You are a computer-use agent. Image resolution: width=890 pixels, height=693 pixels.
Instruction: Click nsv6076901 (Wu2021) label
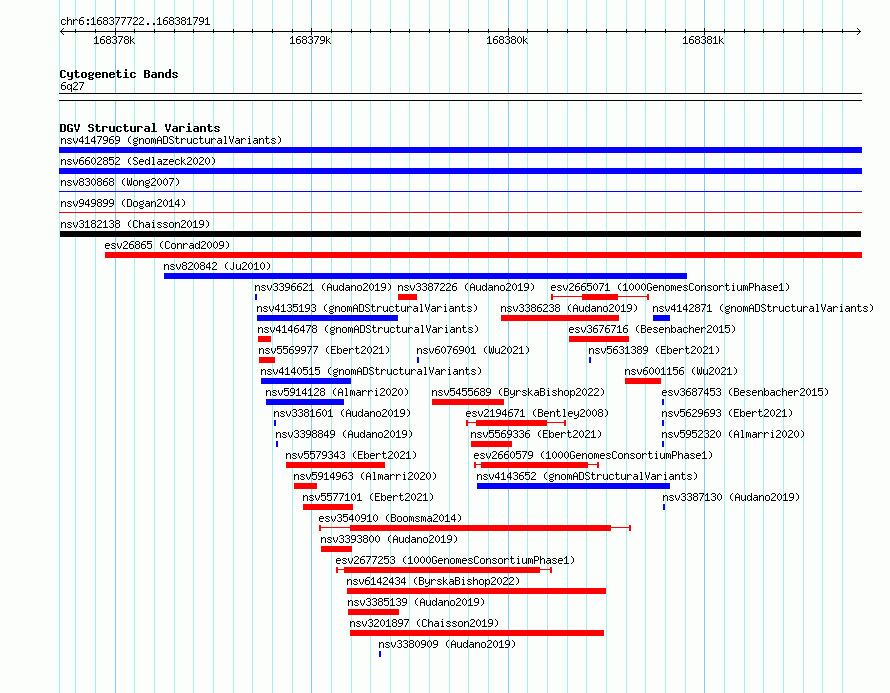tap(473, 350)
